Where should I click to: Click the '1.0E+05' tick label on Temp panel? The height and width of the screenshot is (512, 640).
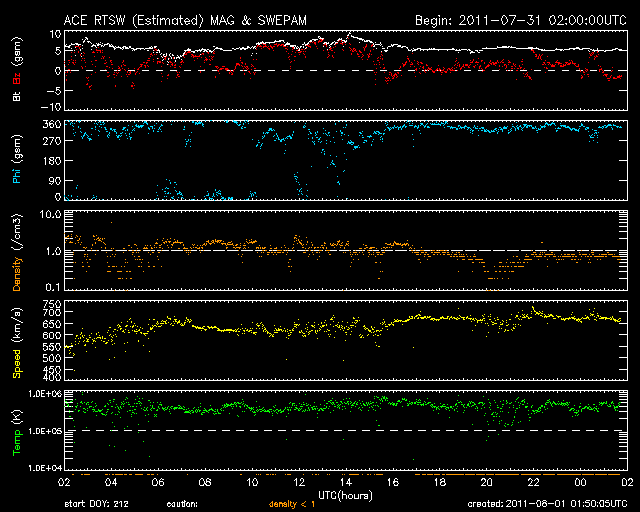pyautogui.click(x=45, y=431)
